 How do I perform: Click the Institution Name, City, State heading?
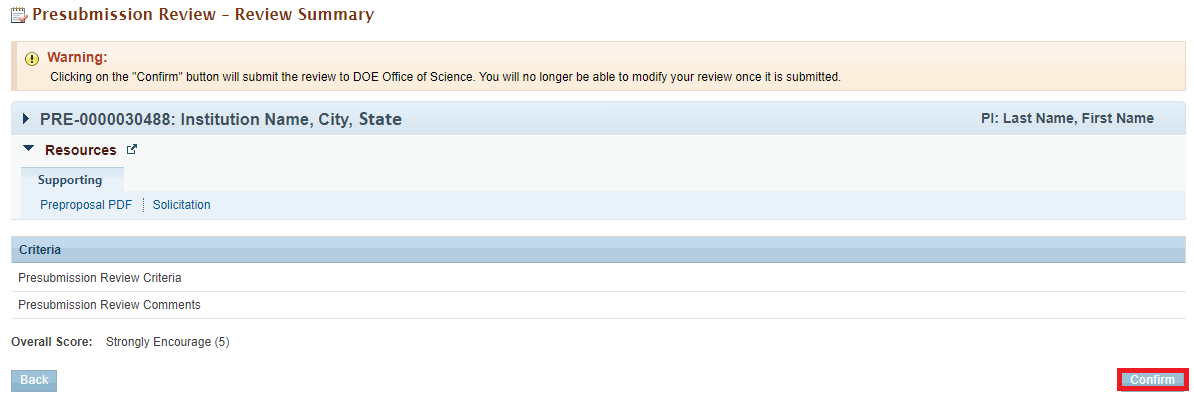[x=291, y=119]
